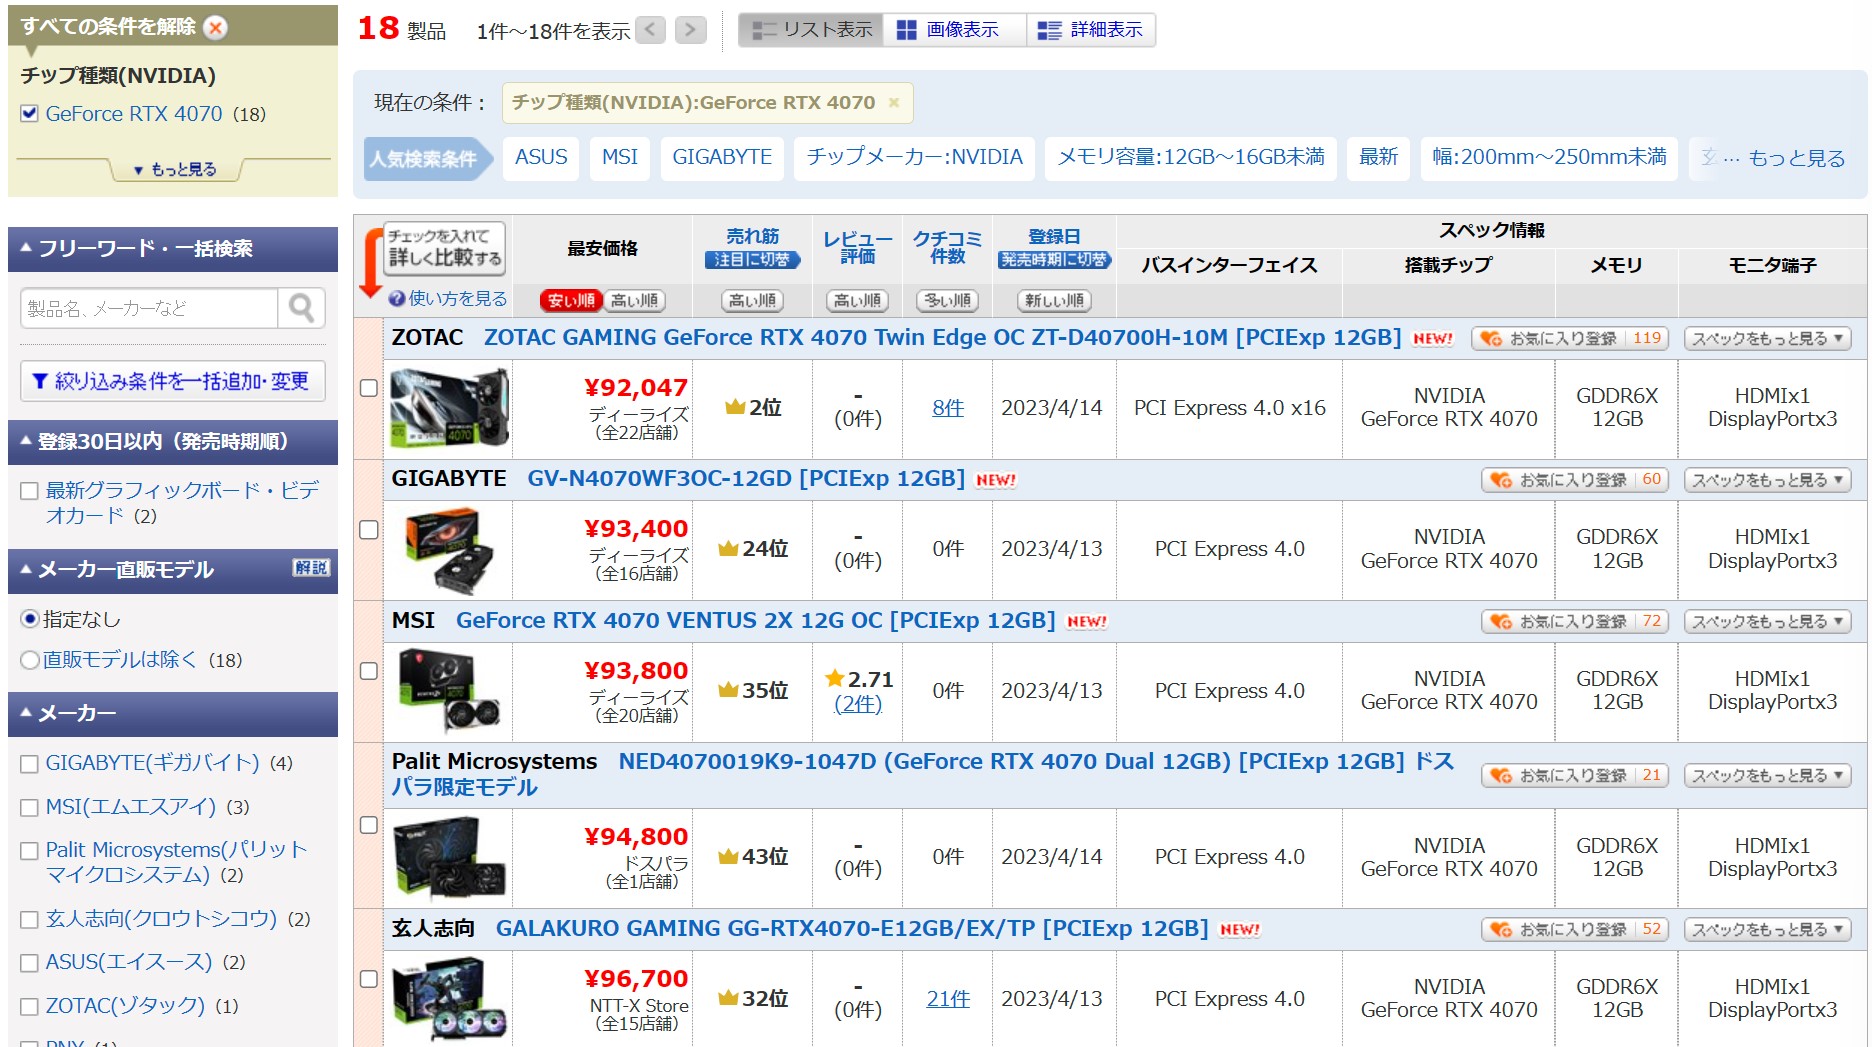Remove the GeForce RTX 4070 condition tag
Image resolution: width=1872 pixels, height=1047 pixels.
click(894, 102)
